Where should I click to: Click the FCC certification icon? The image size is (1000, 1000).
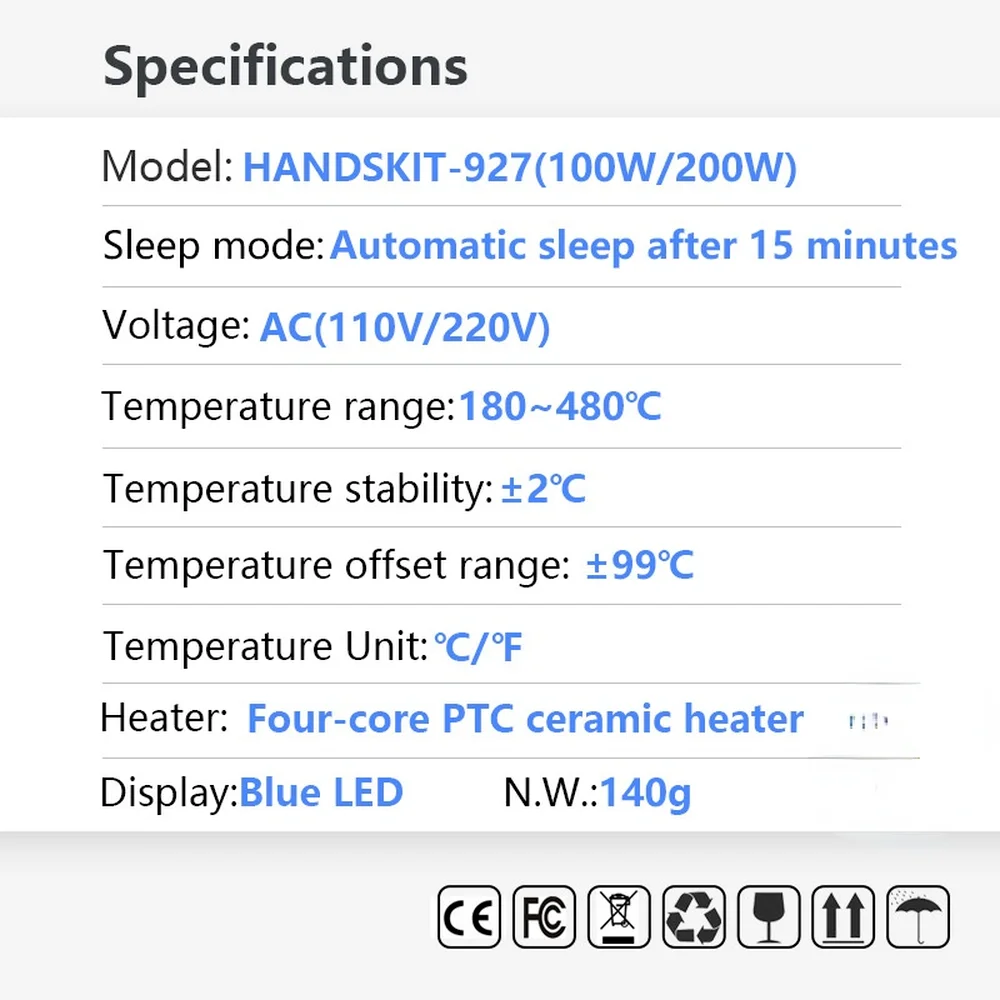pyautogui.click(x=544, y=916)
